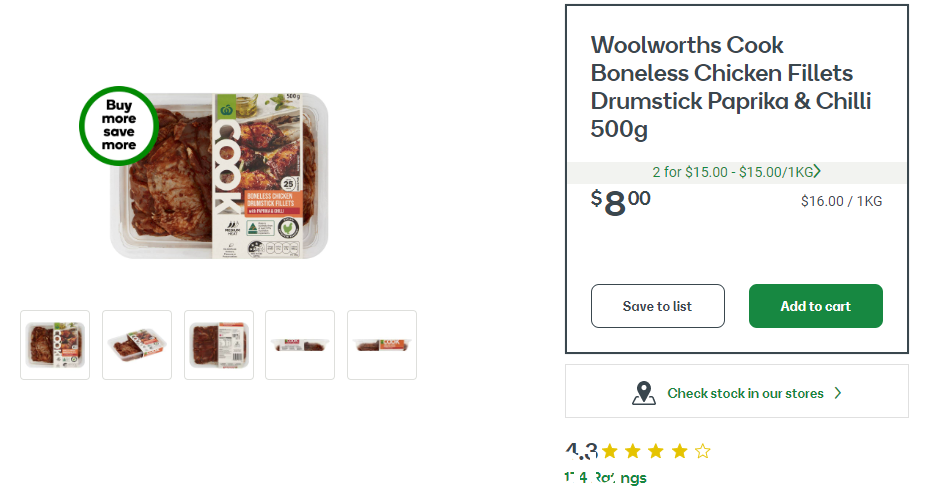This screenshot has width=929, height=492.
Task: Expand the 2 for $15.00 offer chevron
Action: (x=817, y=171)
